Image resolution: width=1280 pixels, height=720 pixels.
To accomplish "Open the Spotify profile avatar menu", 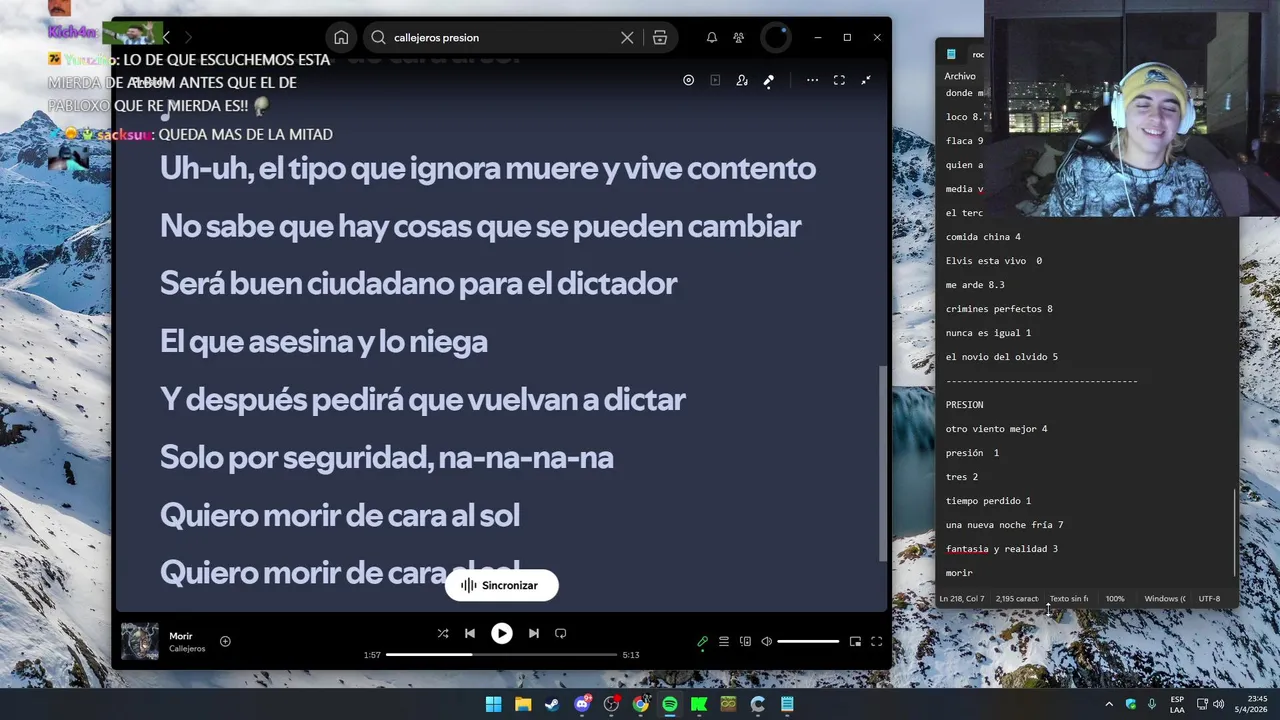I will point(776,37).
